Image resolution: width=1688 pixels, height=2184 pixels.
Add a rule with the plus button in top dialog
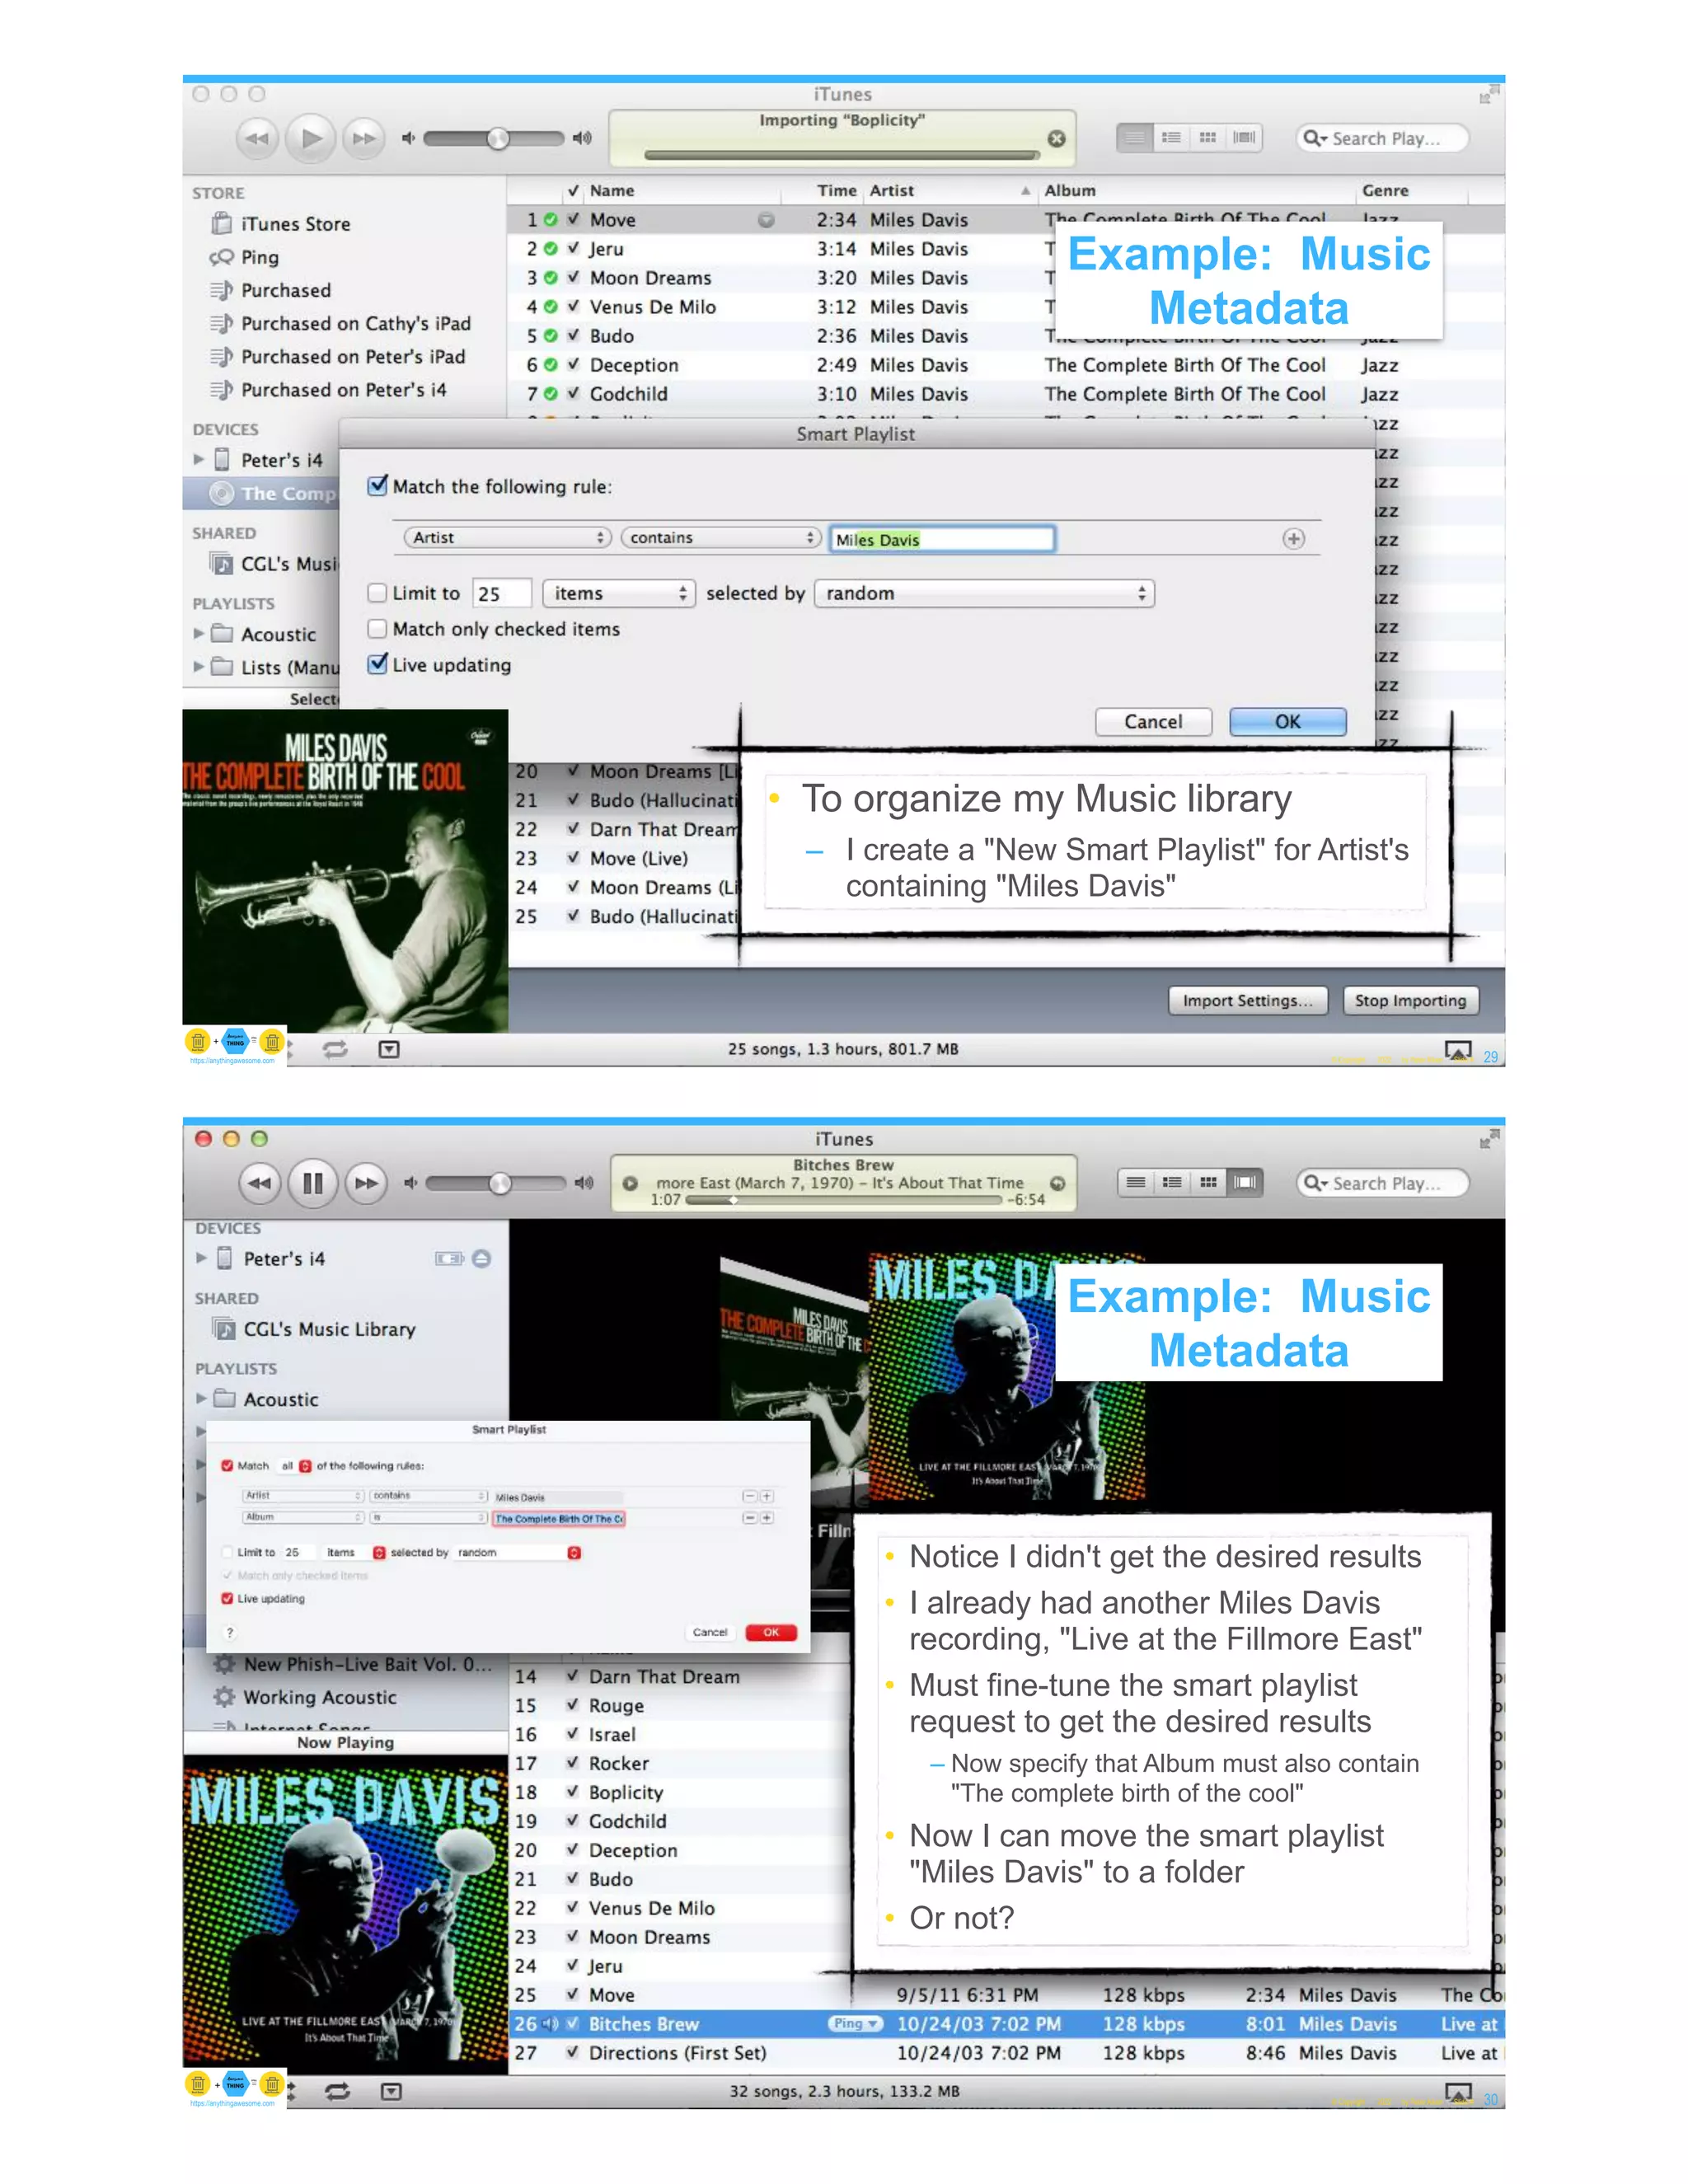coord(1293,539)
